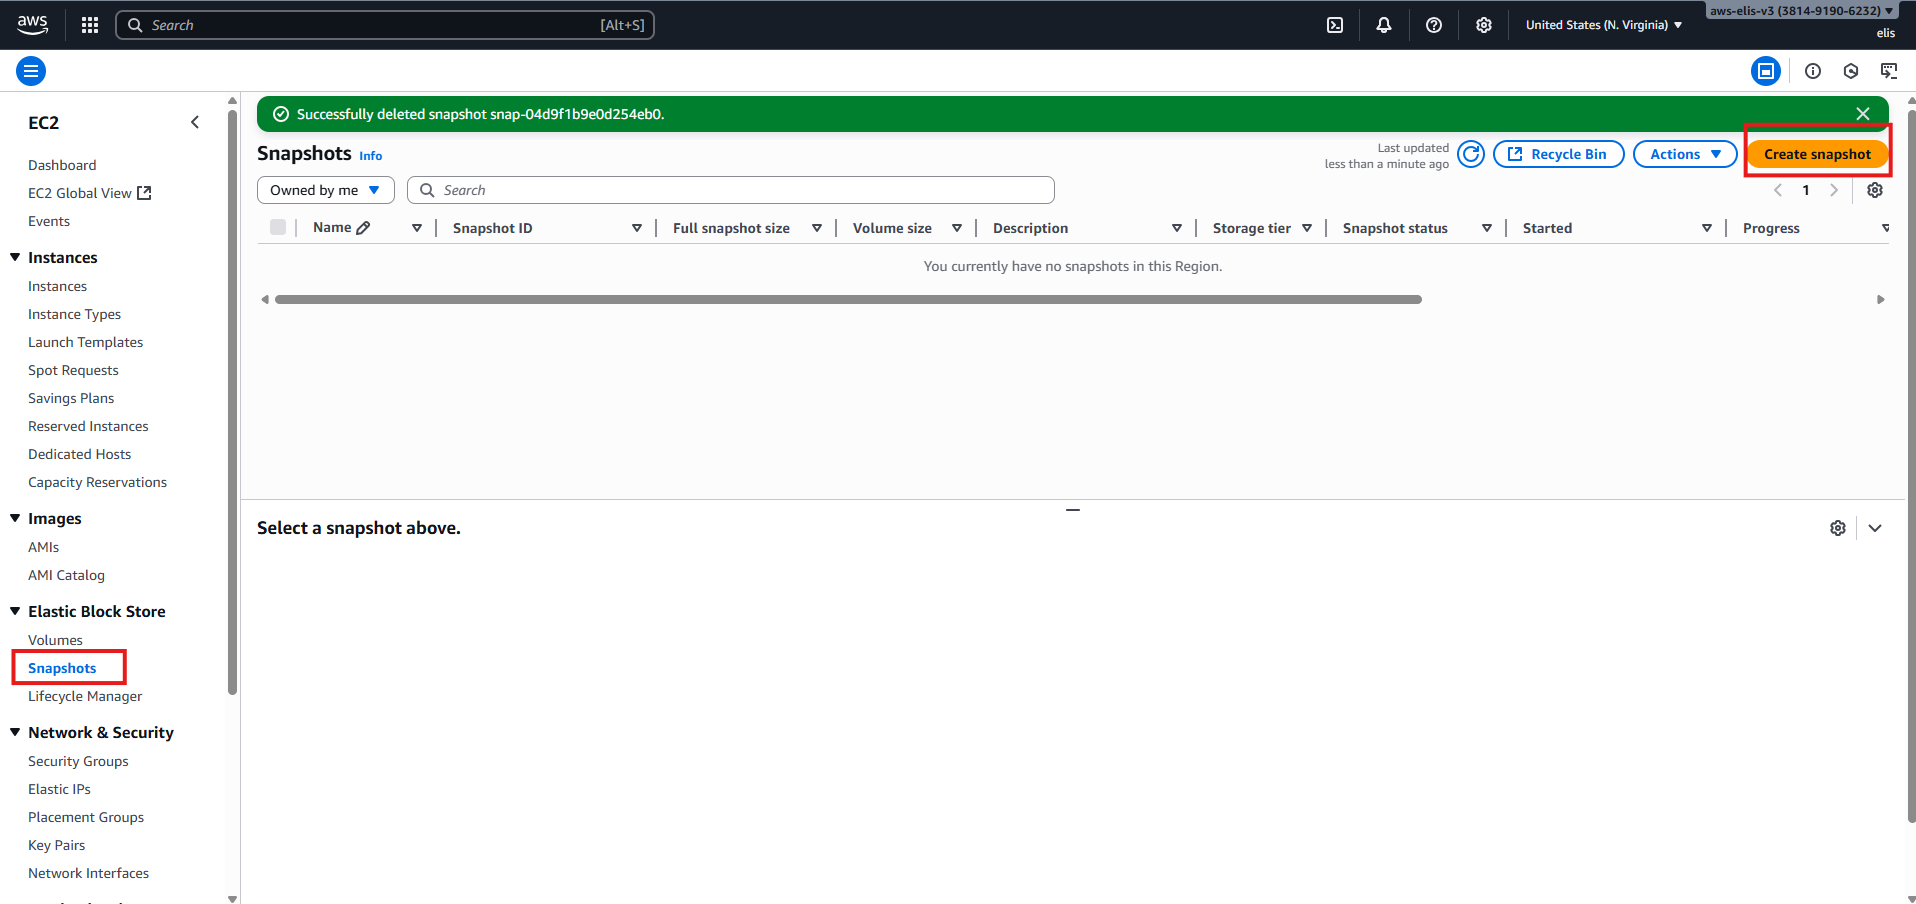Click the Create snapshot button
This screenshot has height=904, width=1916.
tap(1817, 154)
